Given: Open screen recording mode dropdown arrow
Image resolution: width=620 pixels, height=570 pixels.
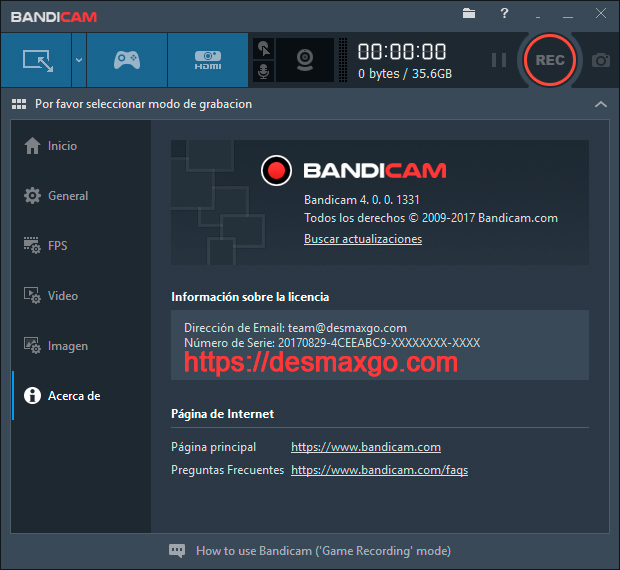Looking at the screenshot, I should point(79,60).
